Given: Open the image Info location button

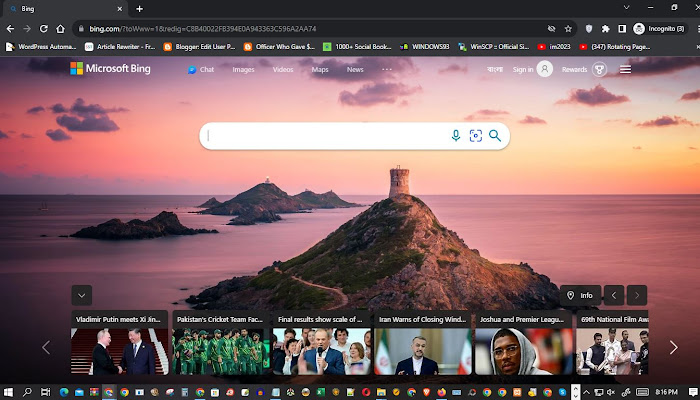Looking at the screenshot, I should (x=580, y=295).
